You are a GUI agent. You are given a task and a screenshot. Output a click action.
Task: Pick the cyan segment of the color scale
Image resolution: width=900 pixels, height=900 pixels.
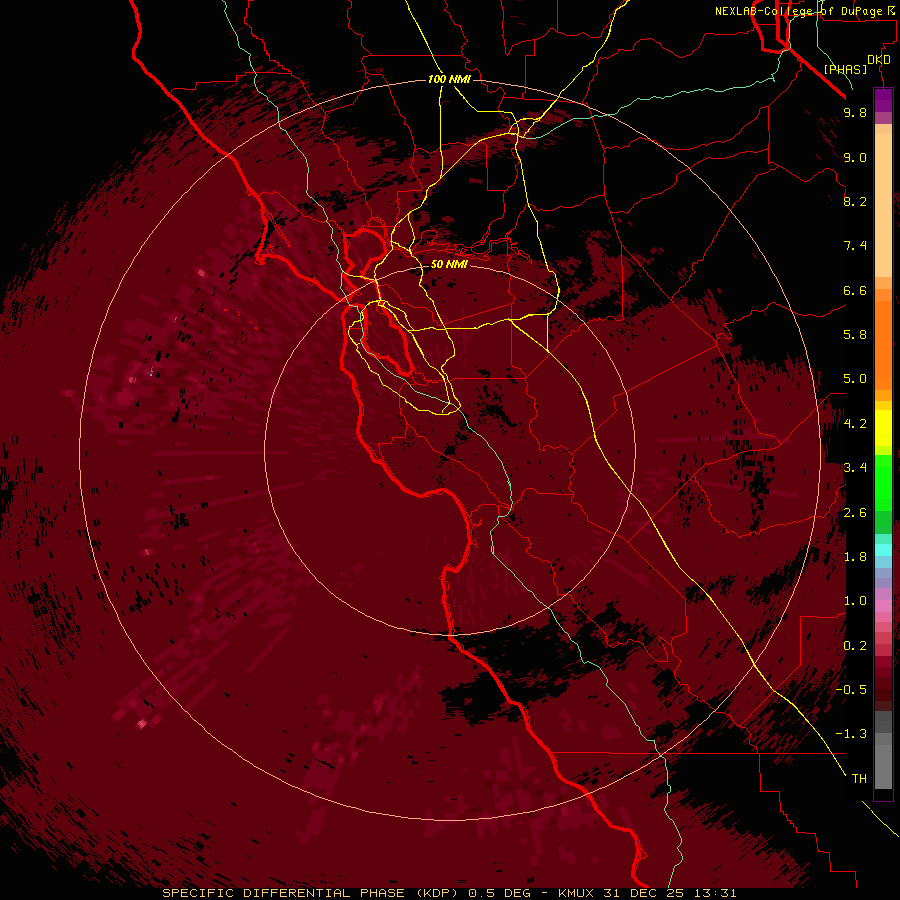pyautogui.click(x=883, y=550)
